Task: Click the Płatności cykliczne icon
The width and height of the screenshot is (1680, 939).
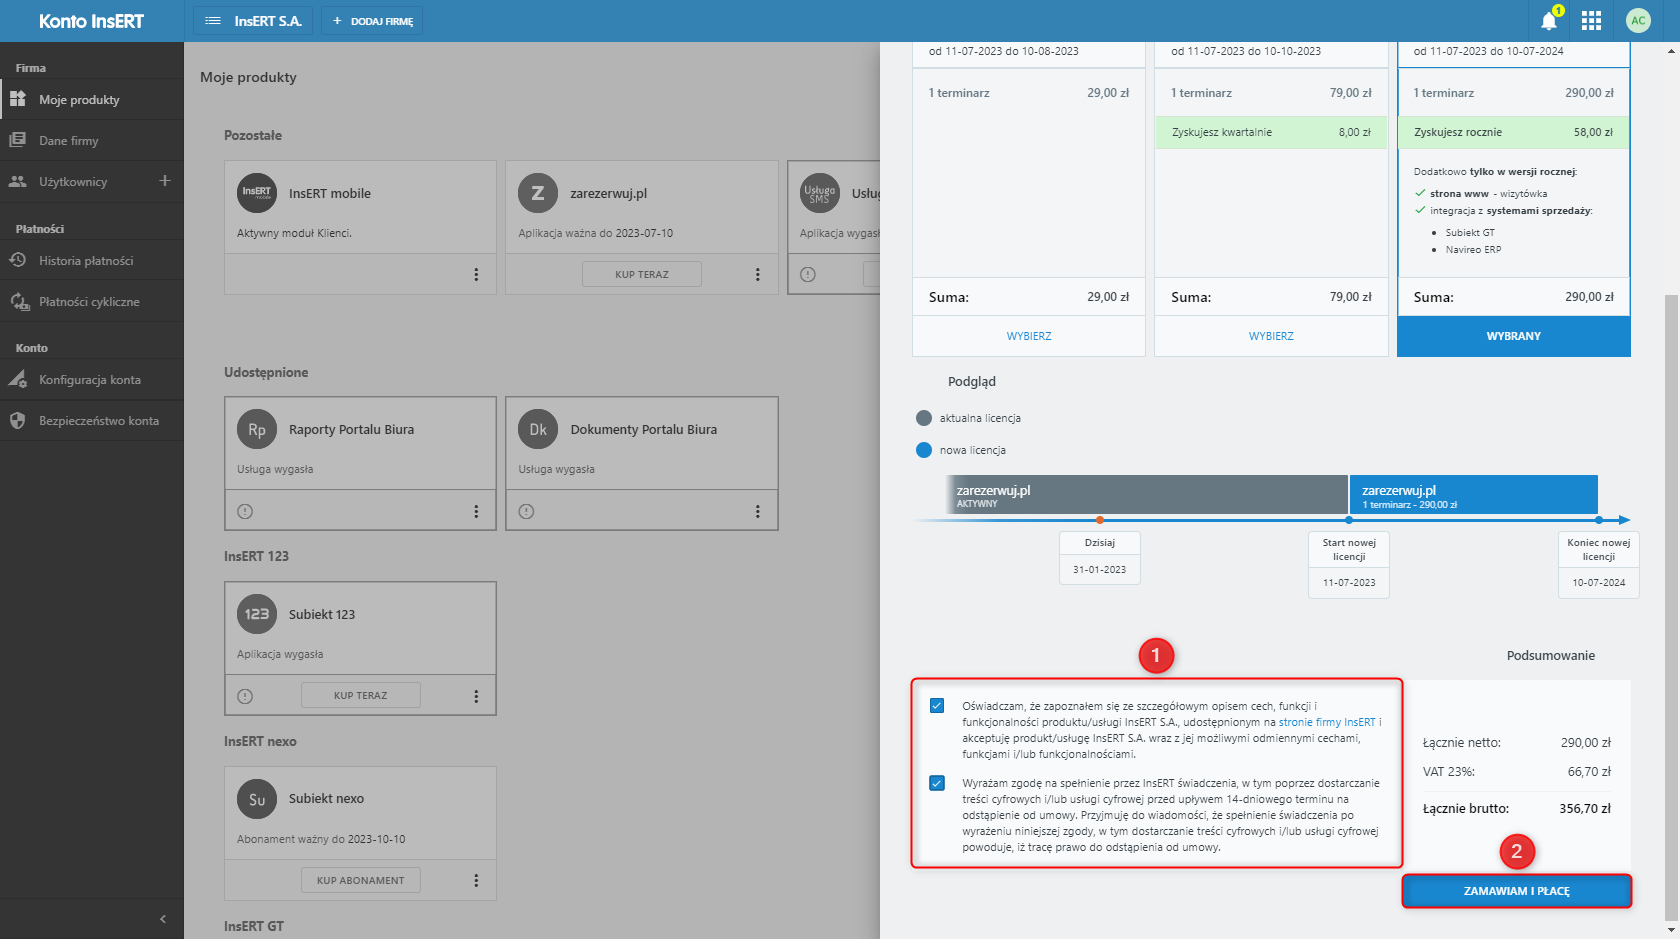Action: click(x=19, y=301)
